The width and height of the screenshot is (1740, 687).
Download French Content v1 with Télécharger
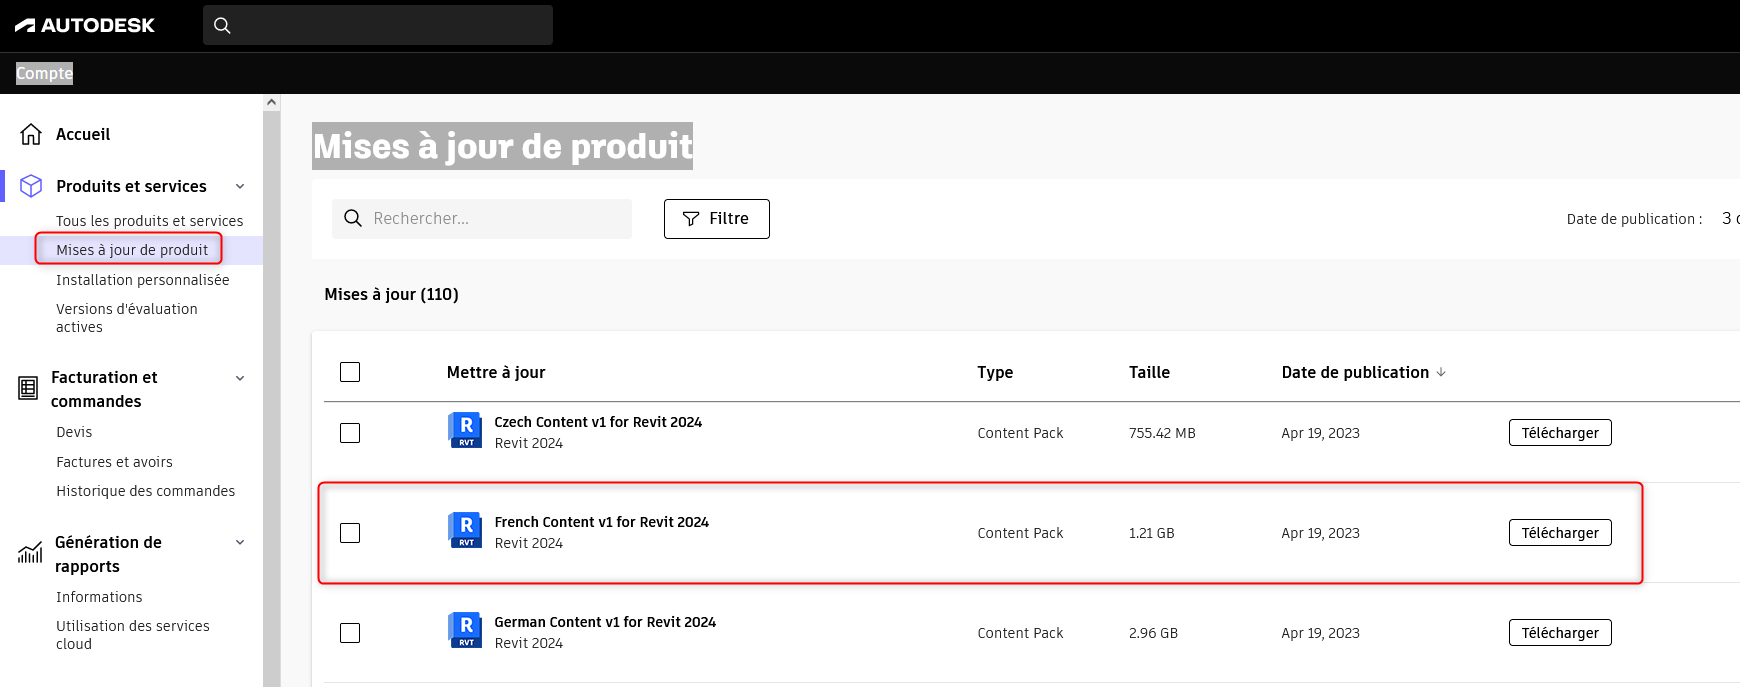pyautogui.click(x=1559, y=533)
